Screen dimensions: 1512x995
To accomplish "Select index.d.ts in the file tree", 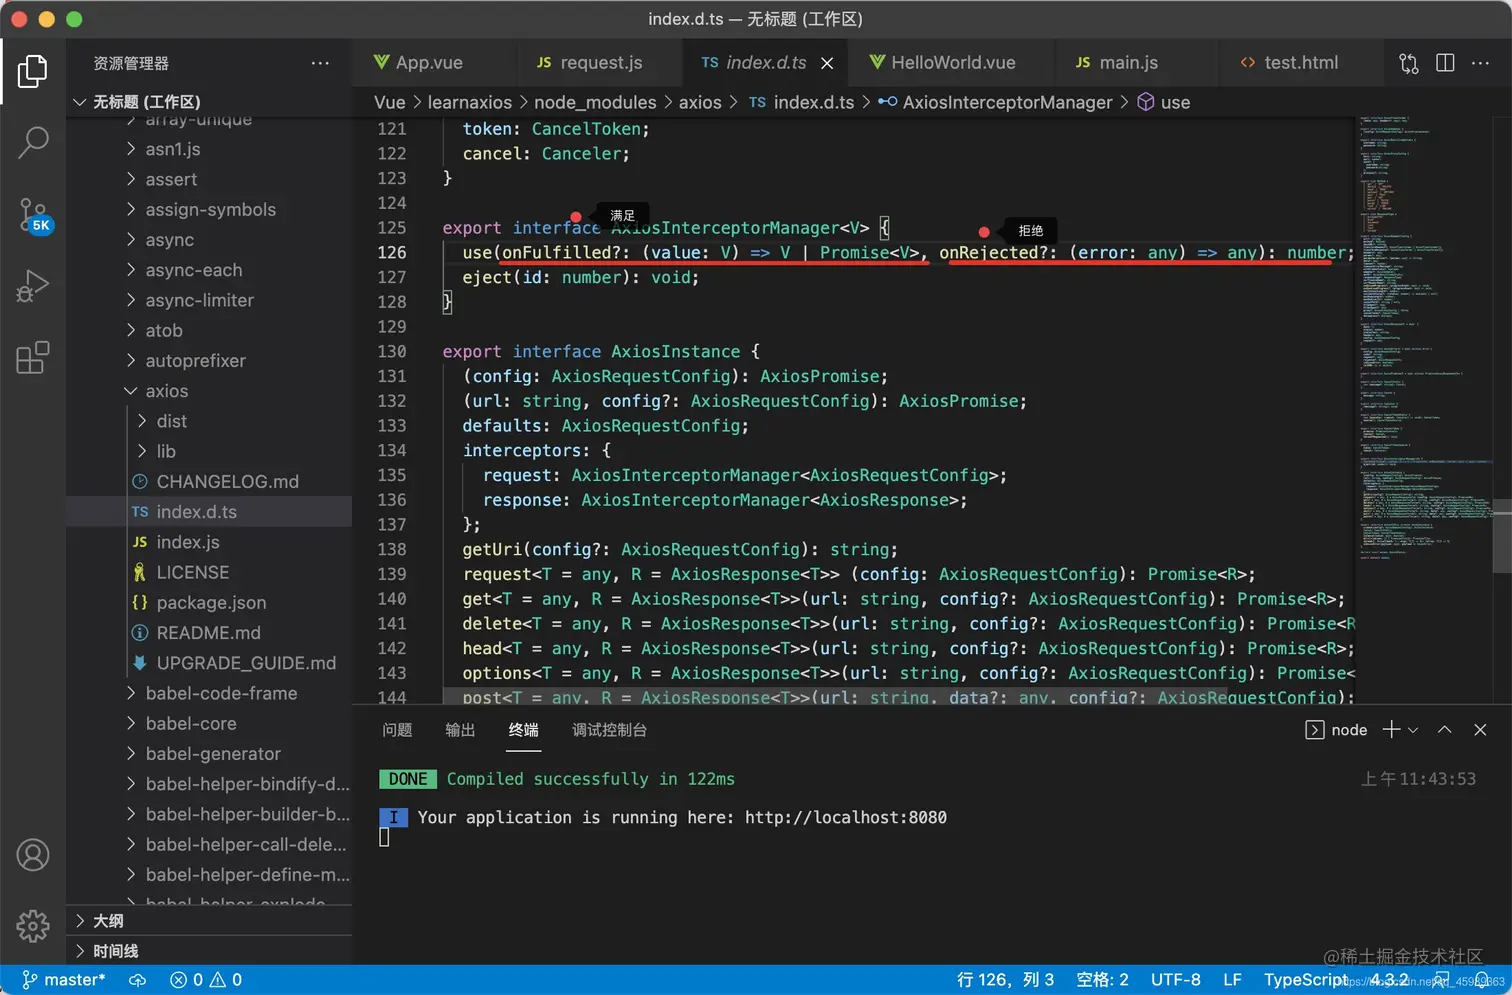I will pos(209,512).
